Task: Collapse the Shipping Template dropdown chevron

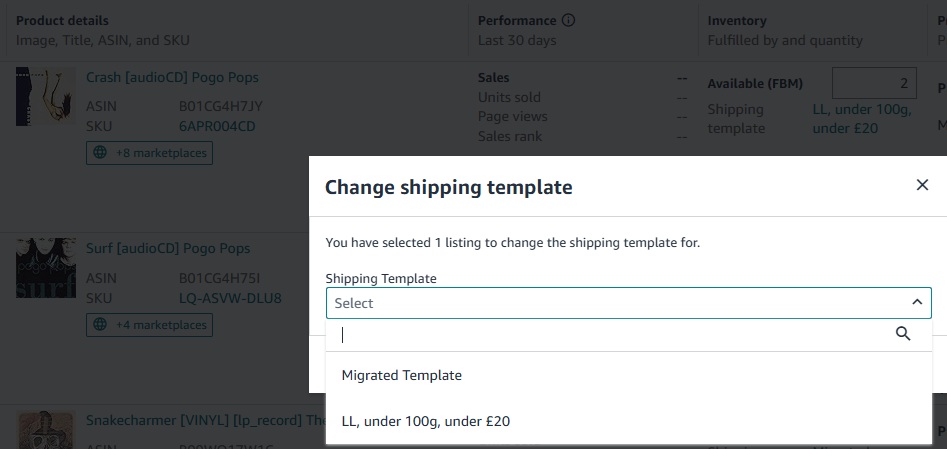Action: coord(917,302)
